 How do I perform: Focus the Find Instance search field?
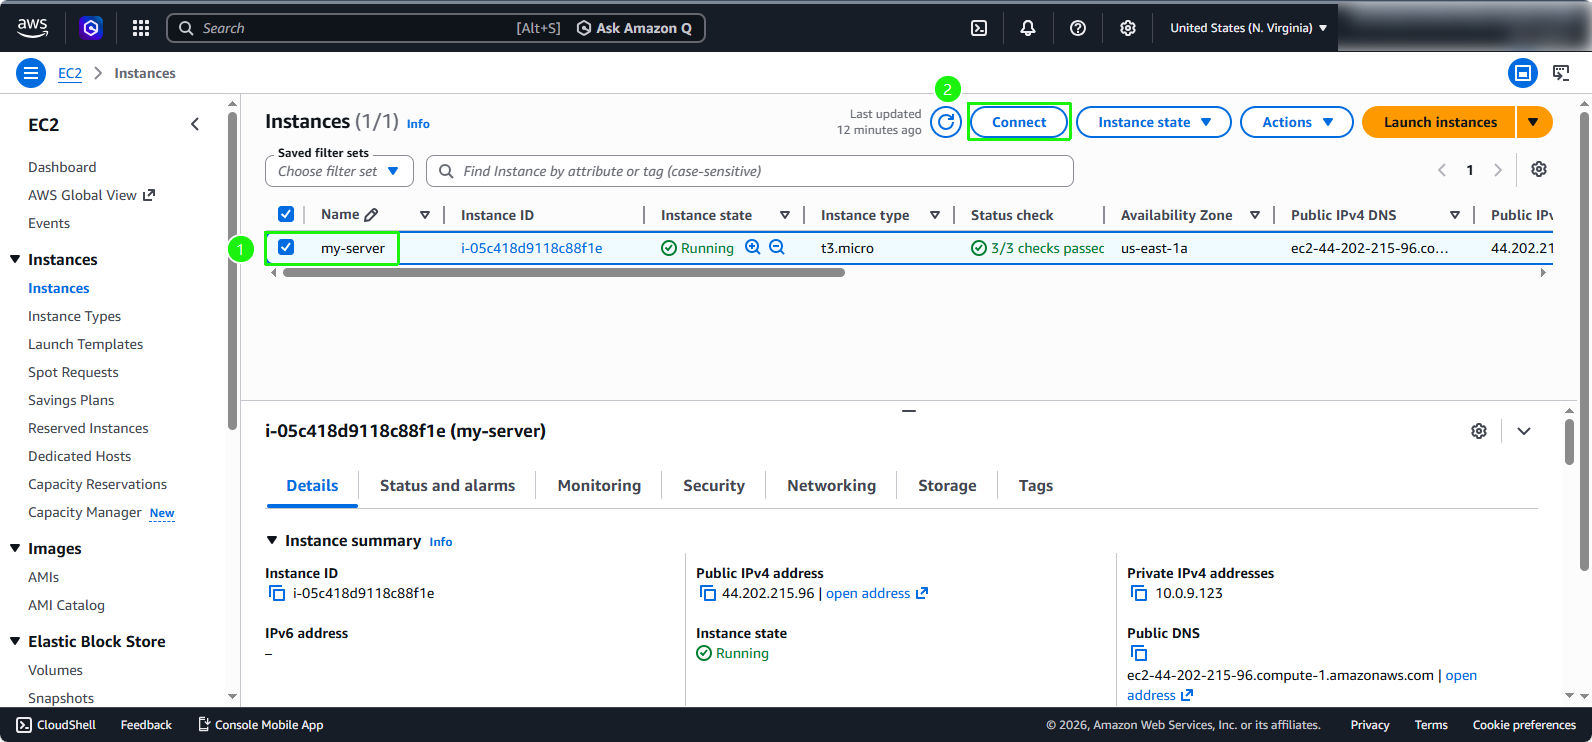[749, 171]
